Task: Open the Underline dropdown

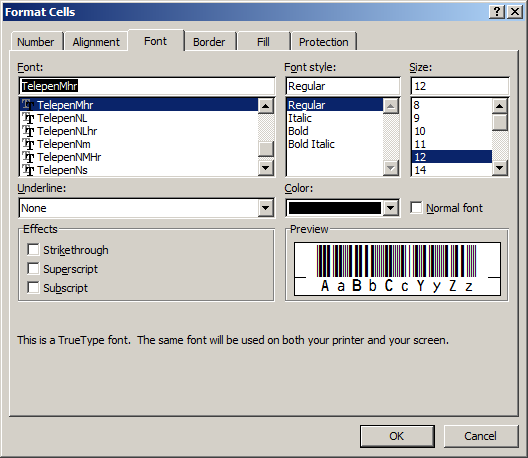Action: click(x=265, y=208)
